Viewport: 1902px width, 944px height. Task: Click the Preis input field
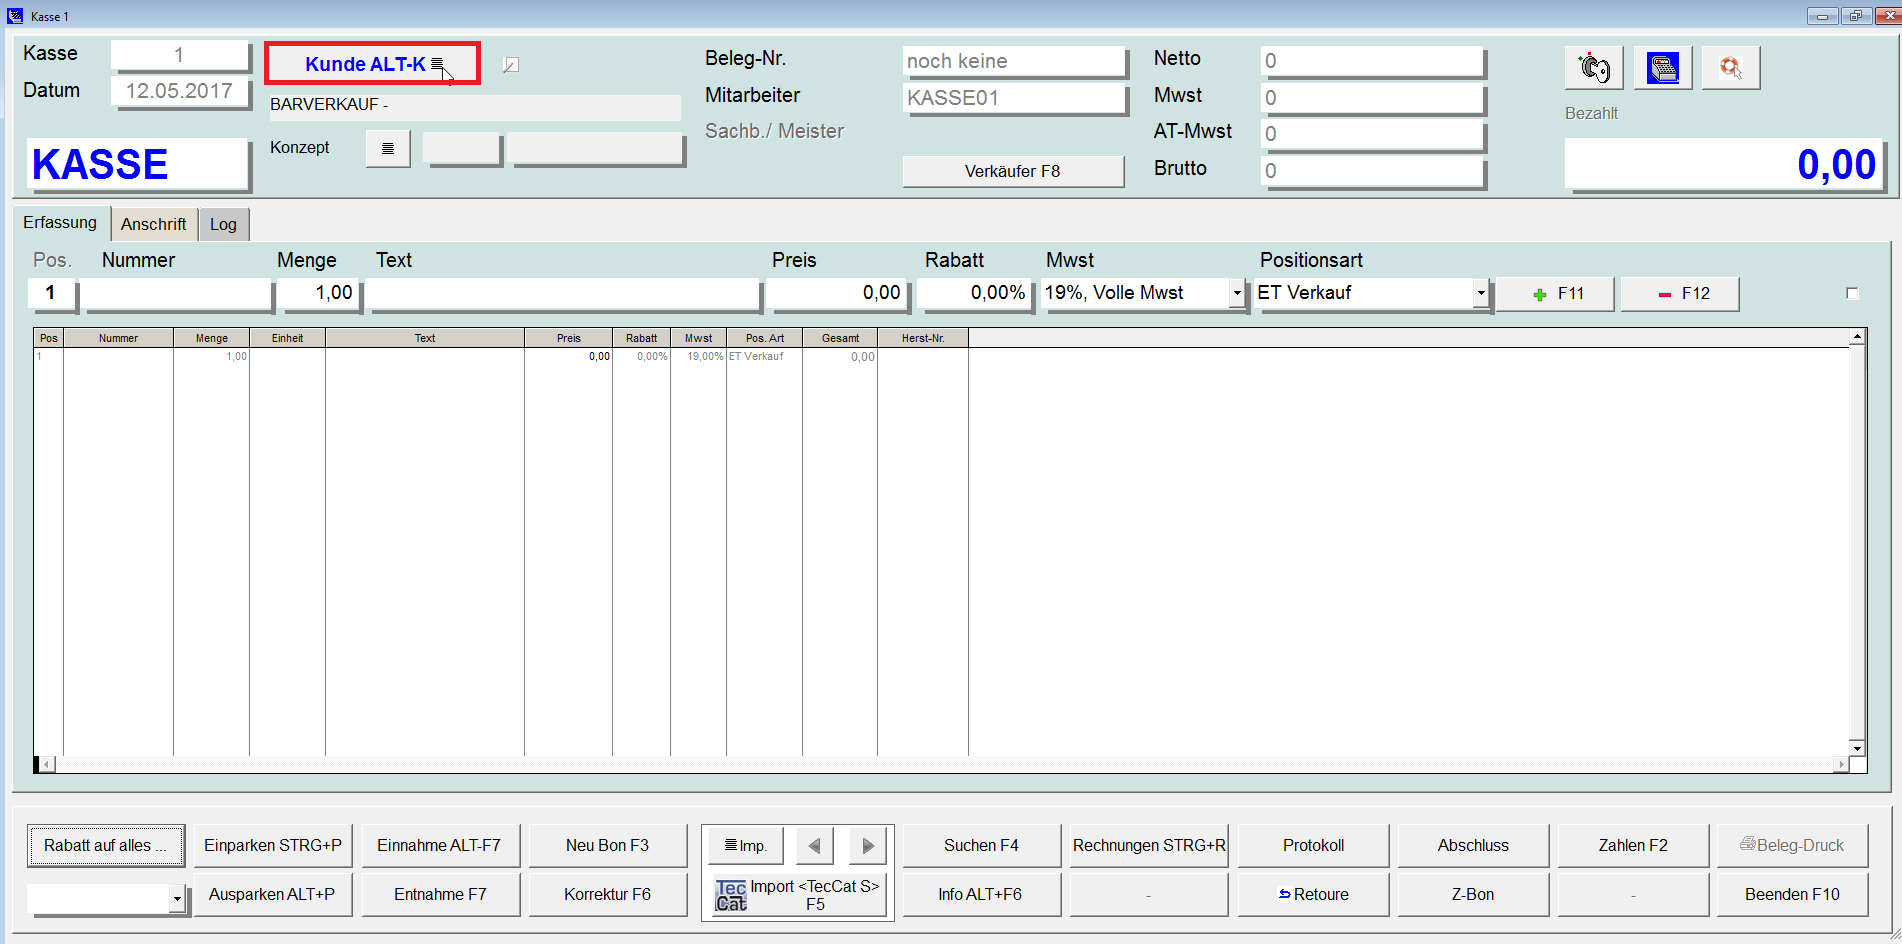838,293
